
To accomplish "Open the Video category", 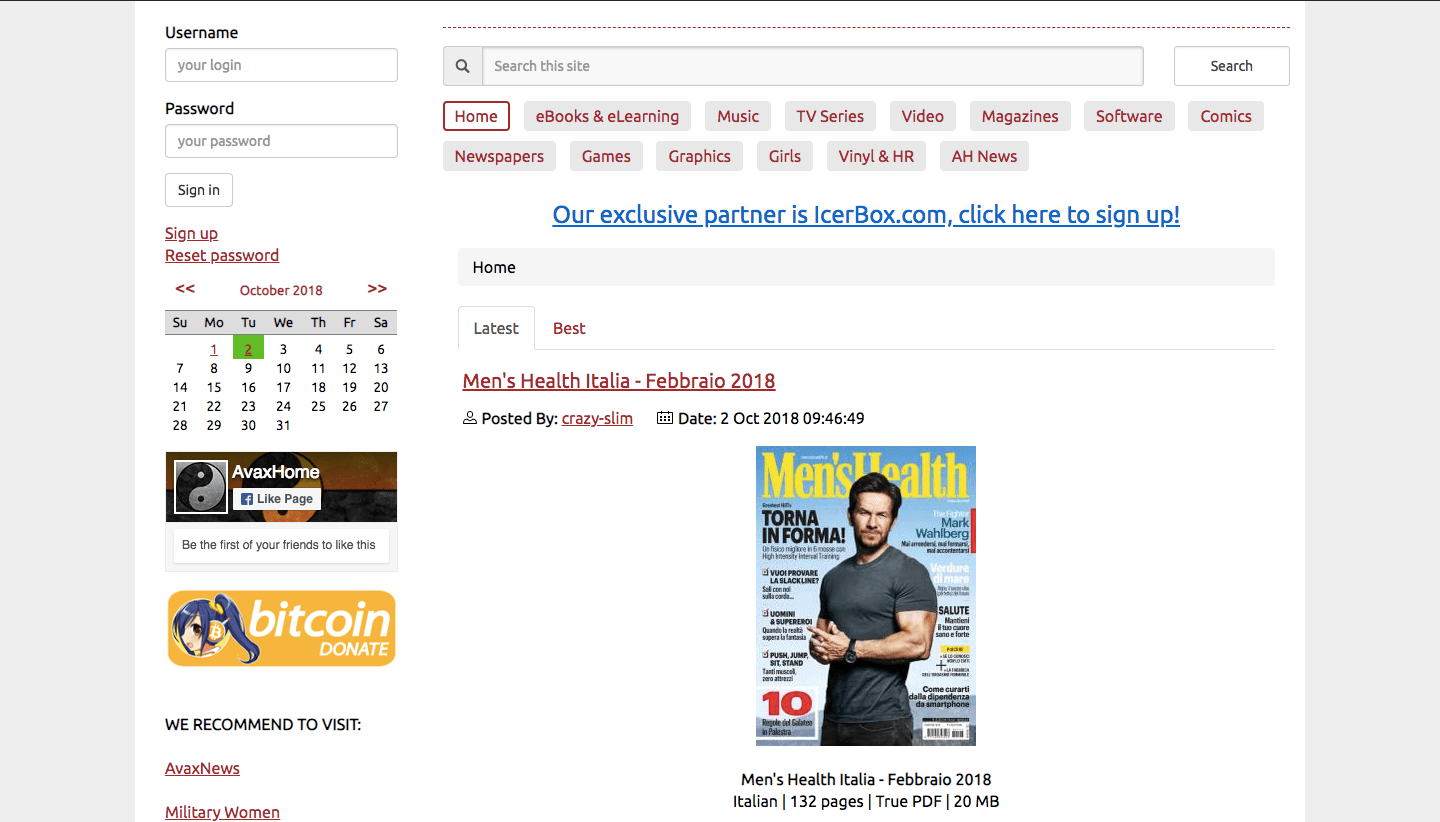I will pos(922,116).
